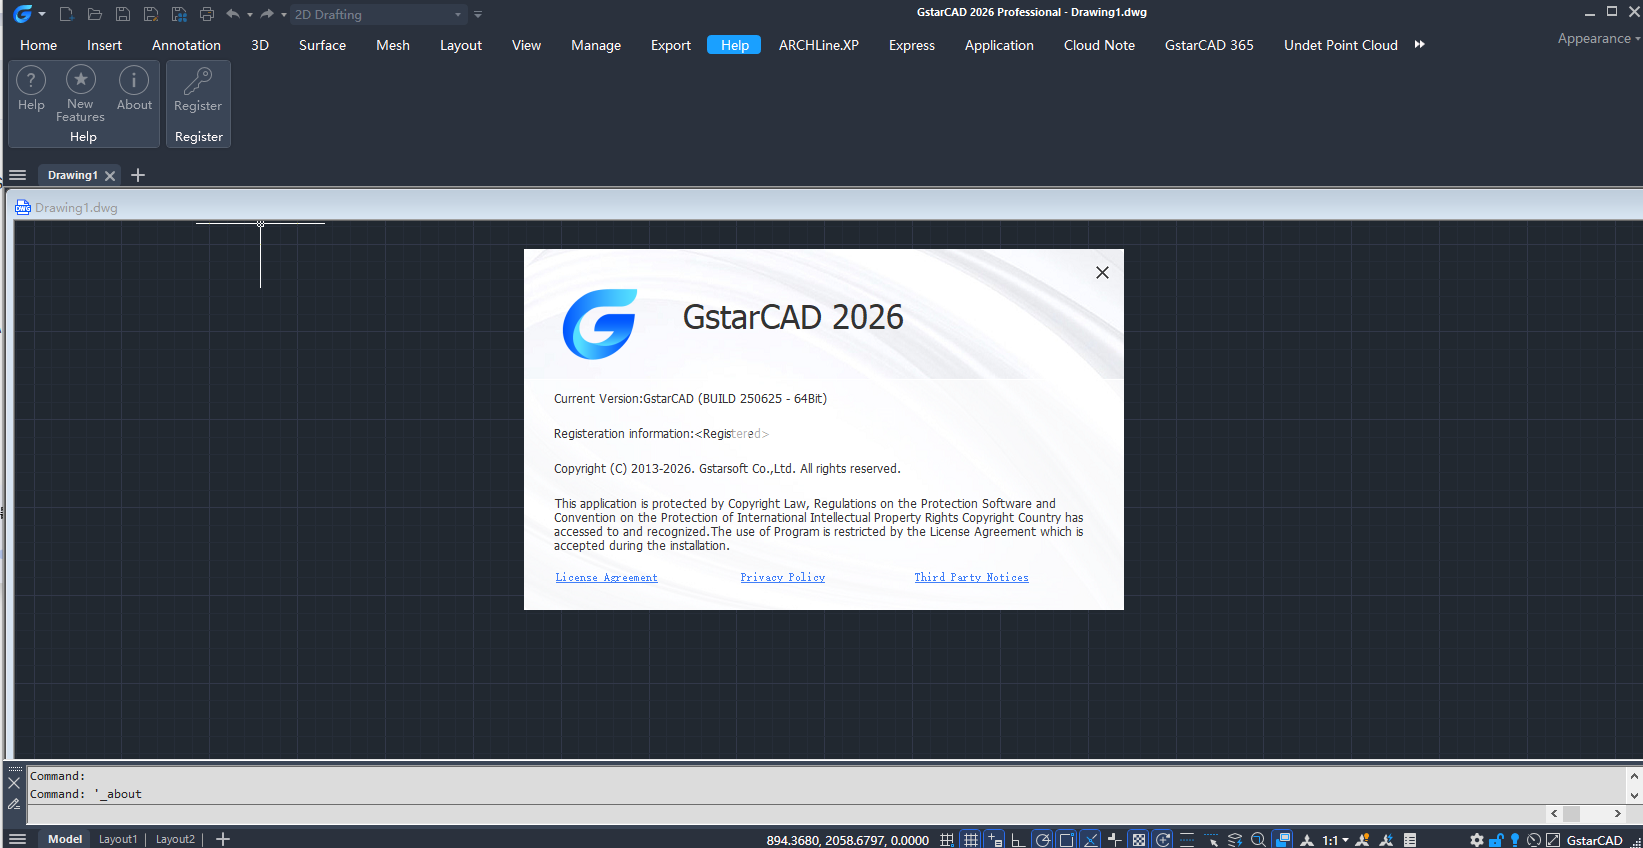This screenshot has height=848, width=1643.
Task: Click the Undo arrow icon
Action: tap(233, 14)
